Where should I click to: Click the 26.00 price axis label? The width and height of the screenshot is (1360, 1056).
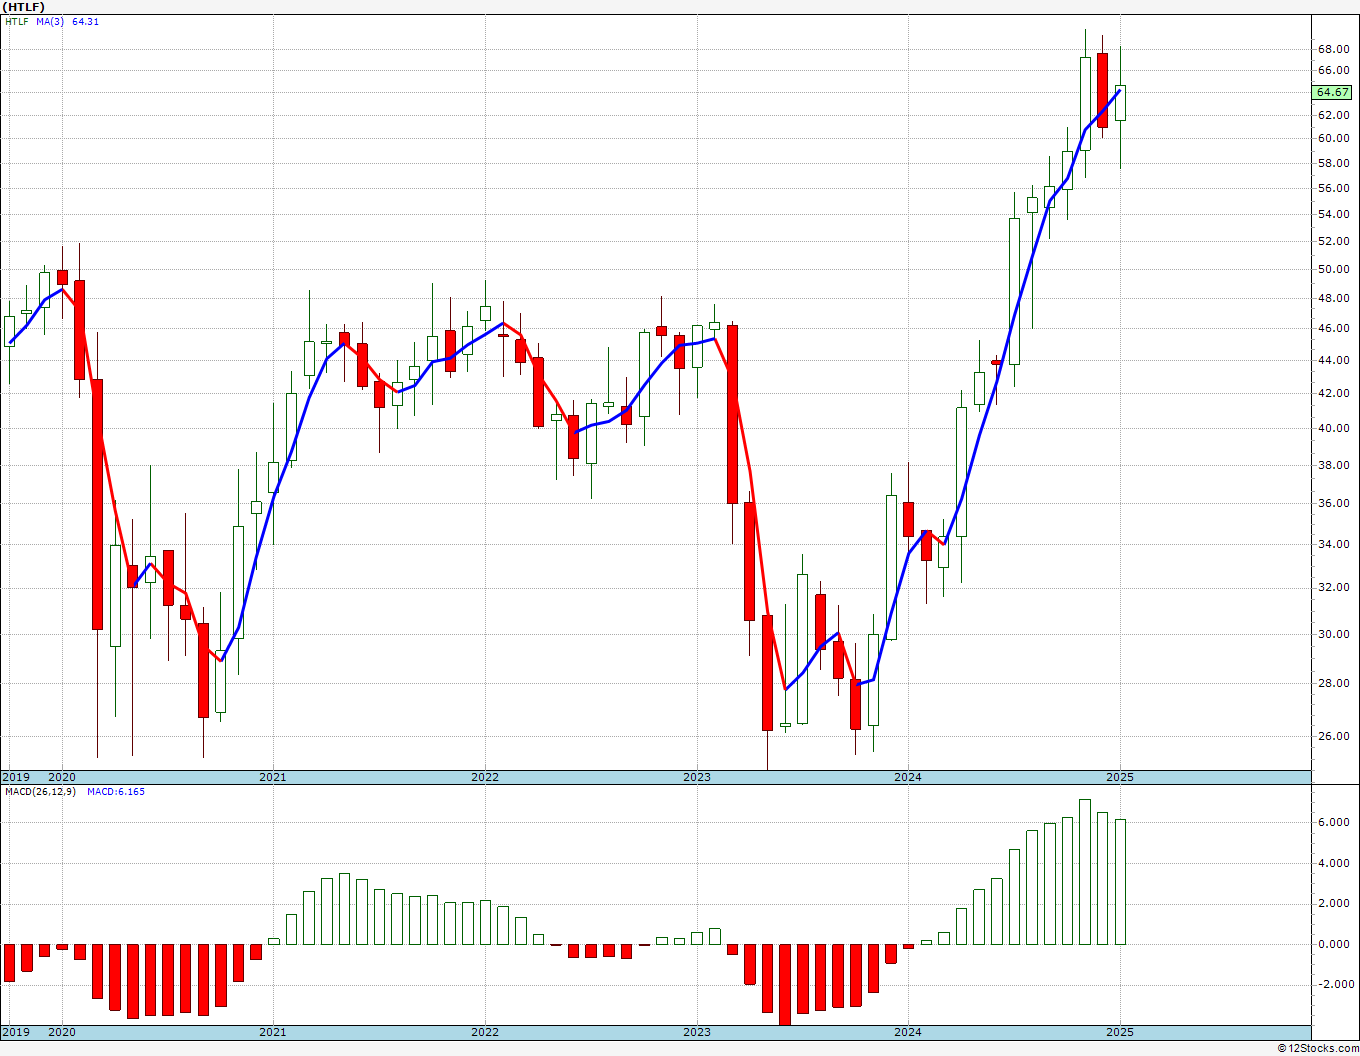click(1331, 736)
